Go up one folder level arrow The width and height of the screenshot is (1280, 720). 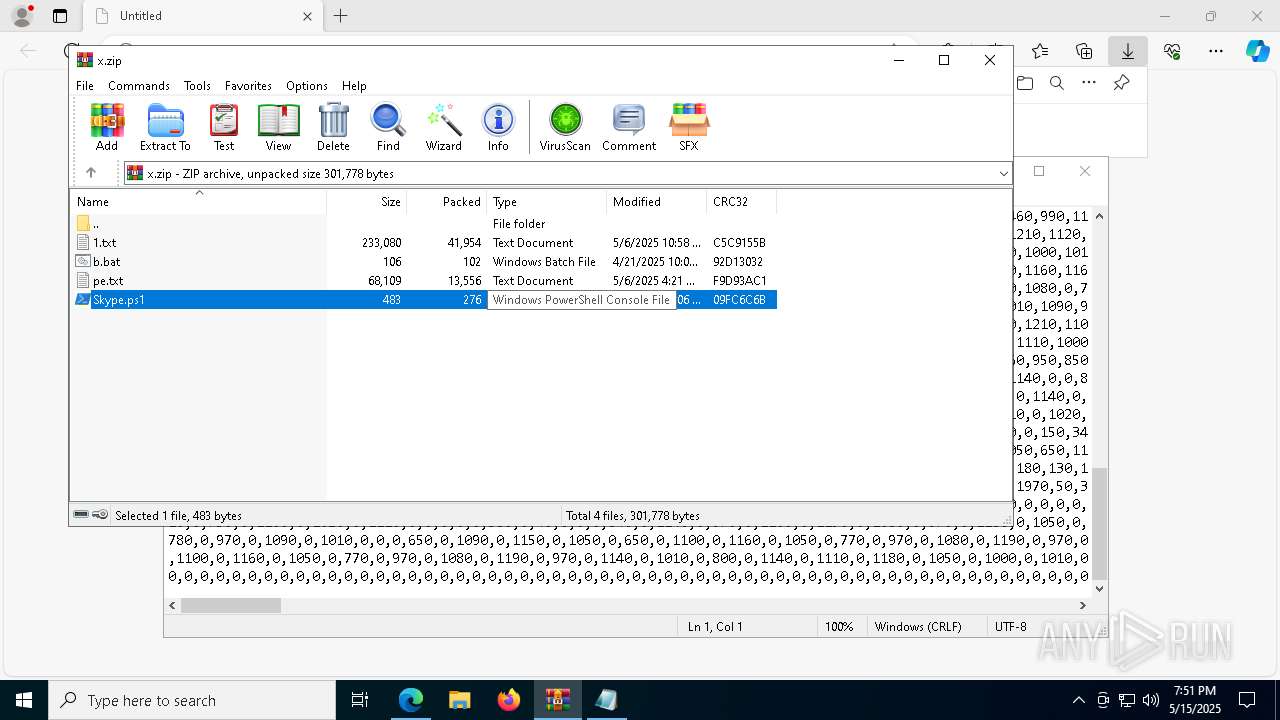(91, 173)
